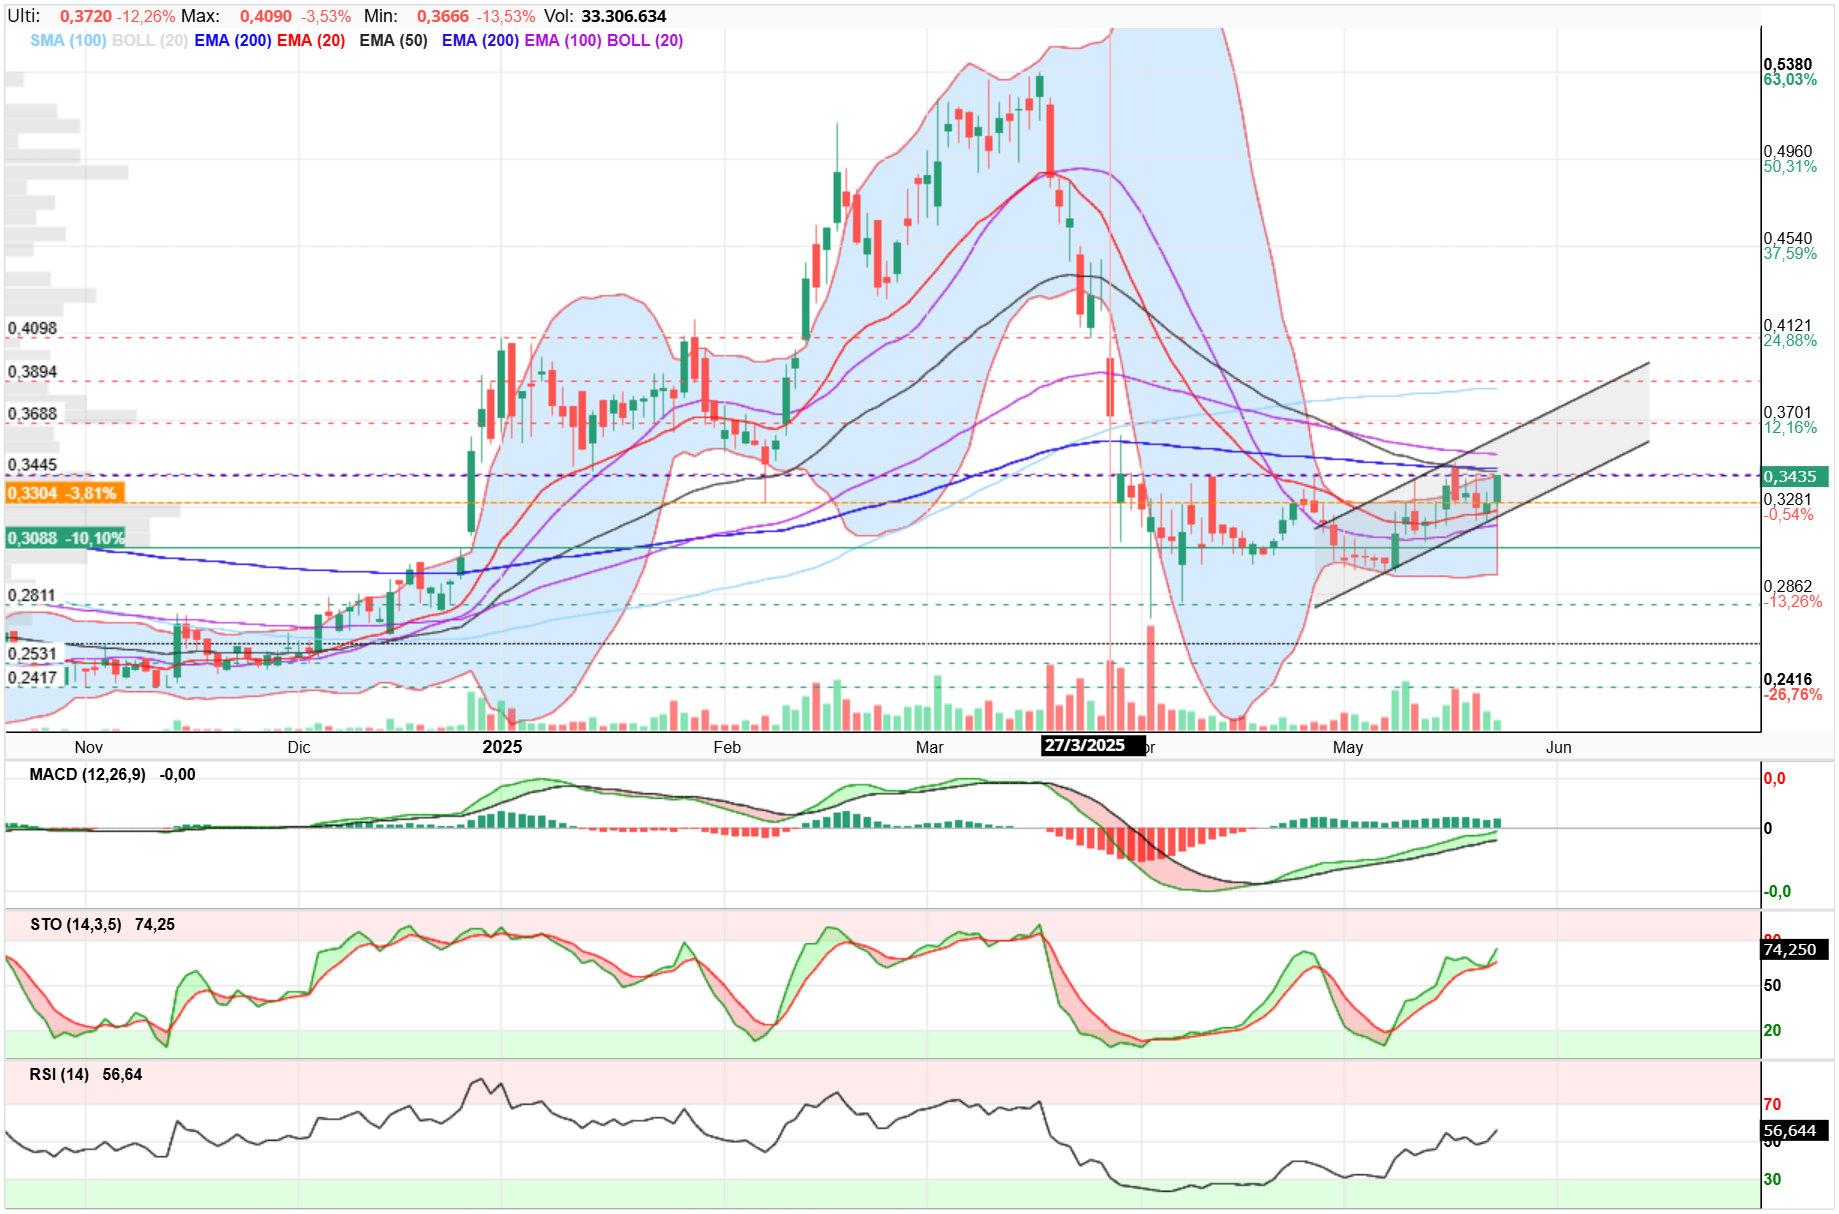The image size is (1839, 1214).
Task: Select the 0,2417 level label
Action: coord(32,678)
